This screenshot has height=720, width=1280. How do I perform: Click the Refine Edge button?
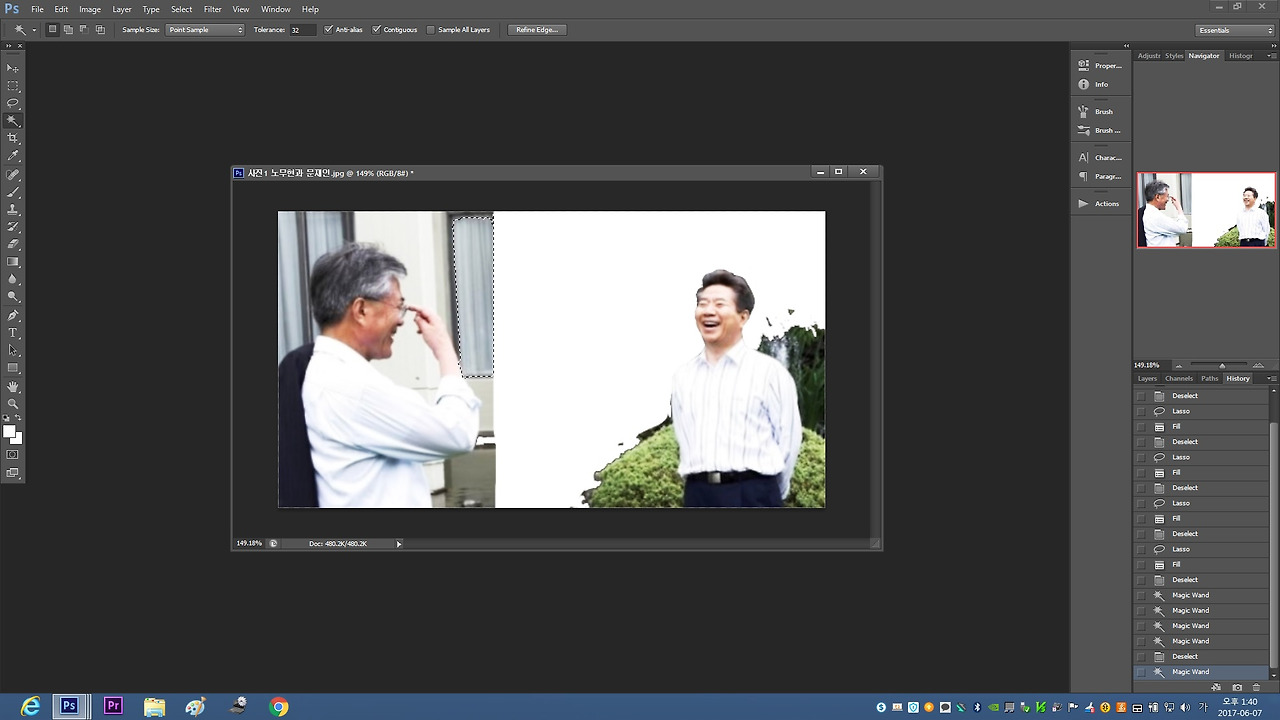point(537,29)
